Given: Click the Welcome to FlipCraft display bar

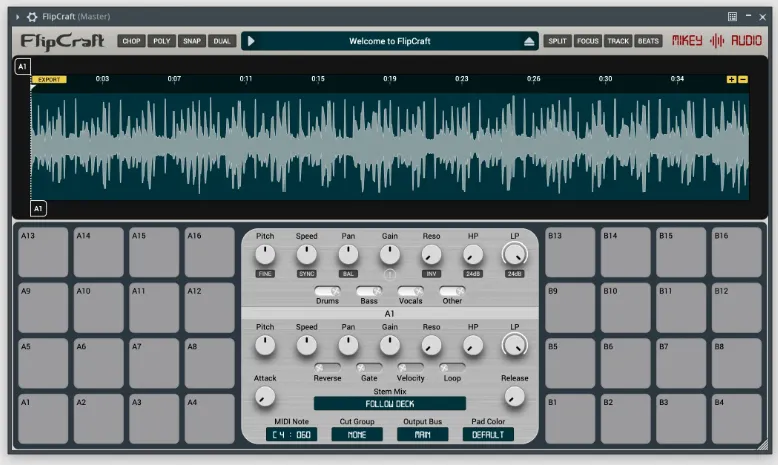Looking at the screenshot, I should pos(390,41).
